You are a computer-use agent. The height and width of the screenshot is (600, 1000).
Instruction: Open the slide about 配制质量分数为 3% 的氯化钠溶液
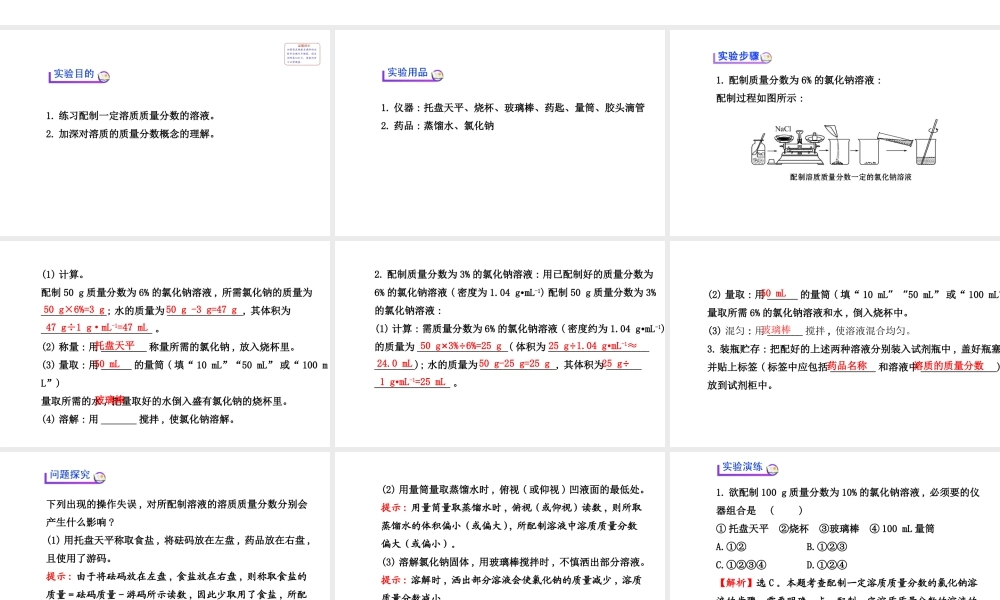[x=499, y=344]
